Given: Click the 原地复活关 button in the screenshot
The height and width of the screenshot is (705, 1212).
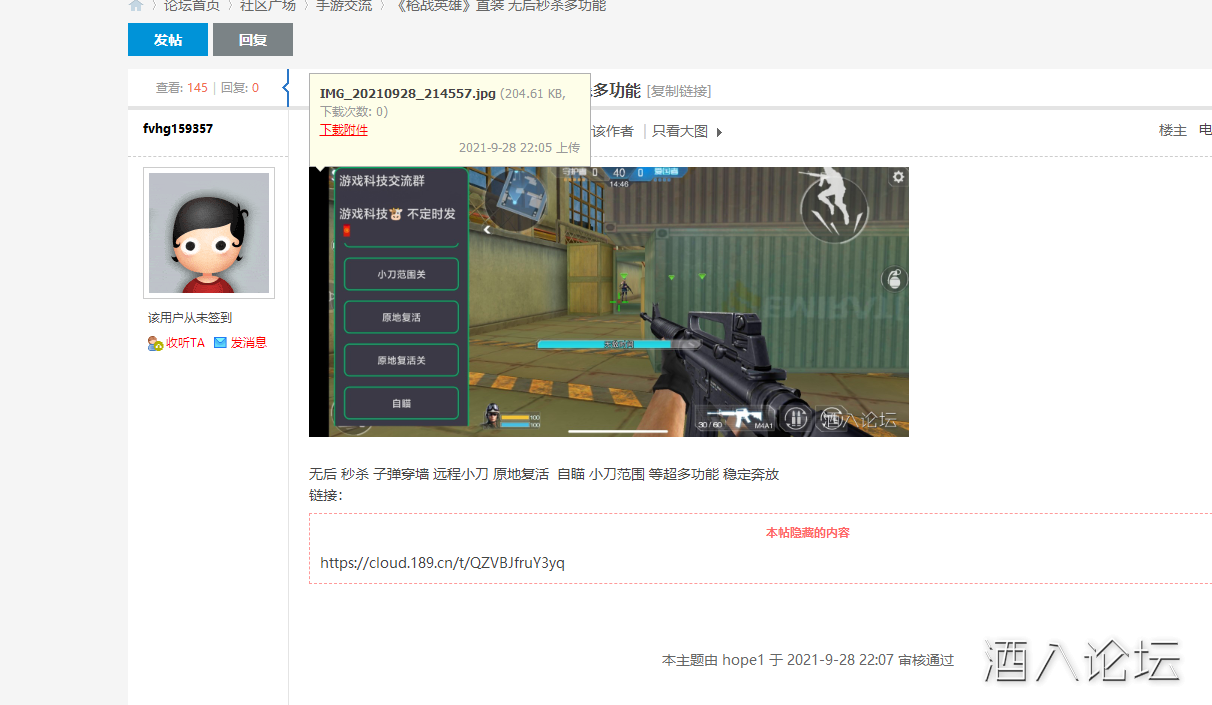Looking at the screenshot, I should pos(401,360).
